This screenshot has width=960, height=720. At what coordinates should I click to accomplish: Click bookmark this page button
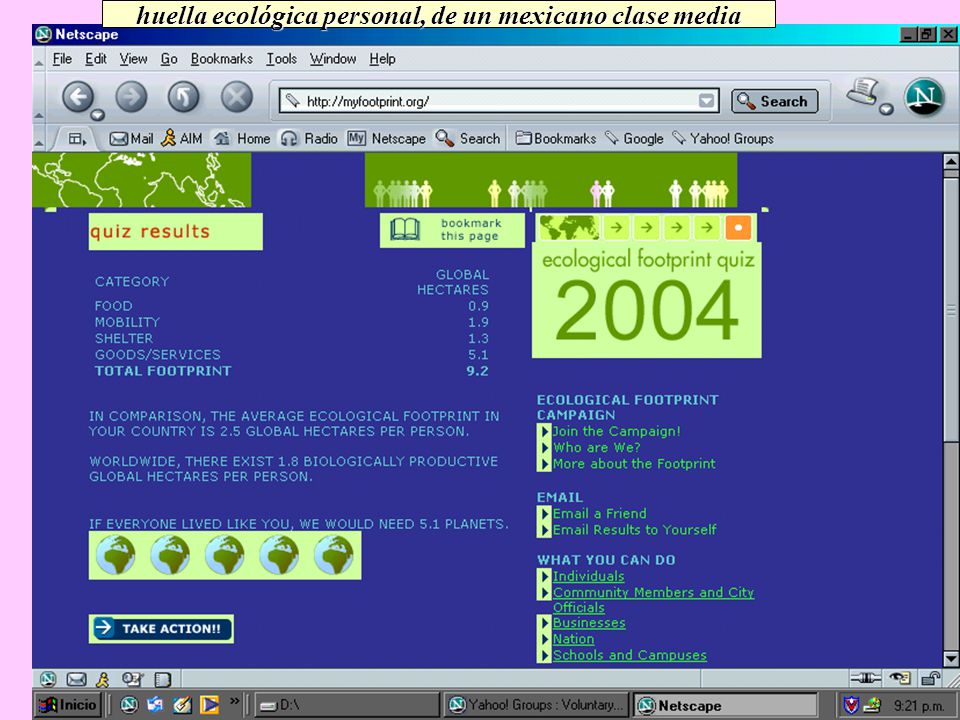[452, 230]
